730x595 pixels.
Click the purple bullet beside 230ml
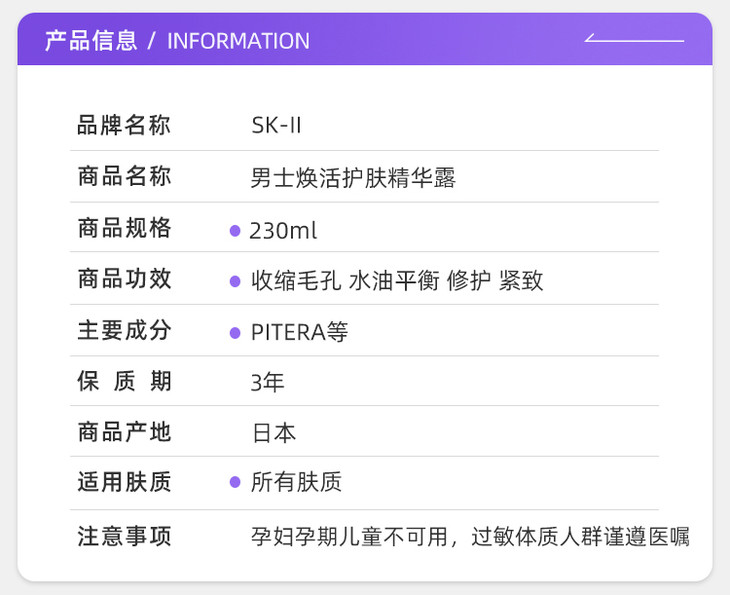click(235, 231)
